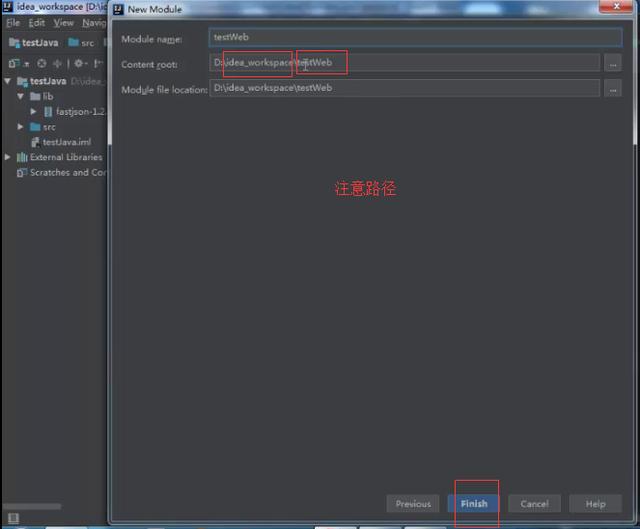Select testJava.iml file

point(61,142)
